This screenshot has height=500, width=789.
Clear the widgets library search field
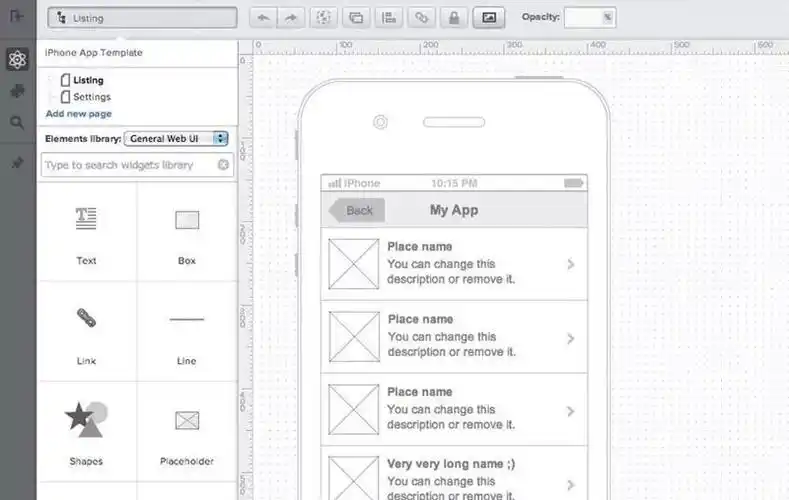[x=223, y=165]
